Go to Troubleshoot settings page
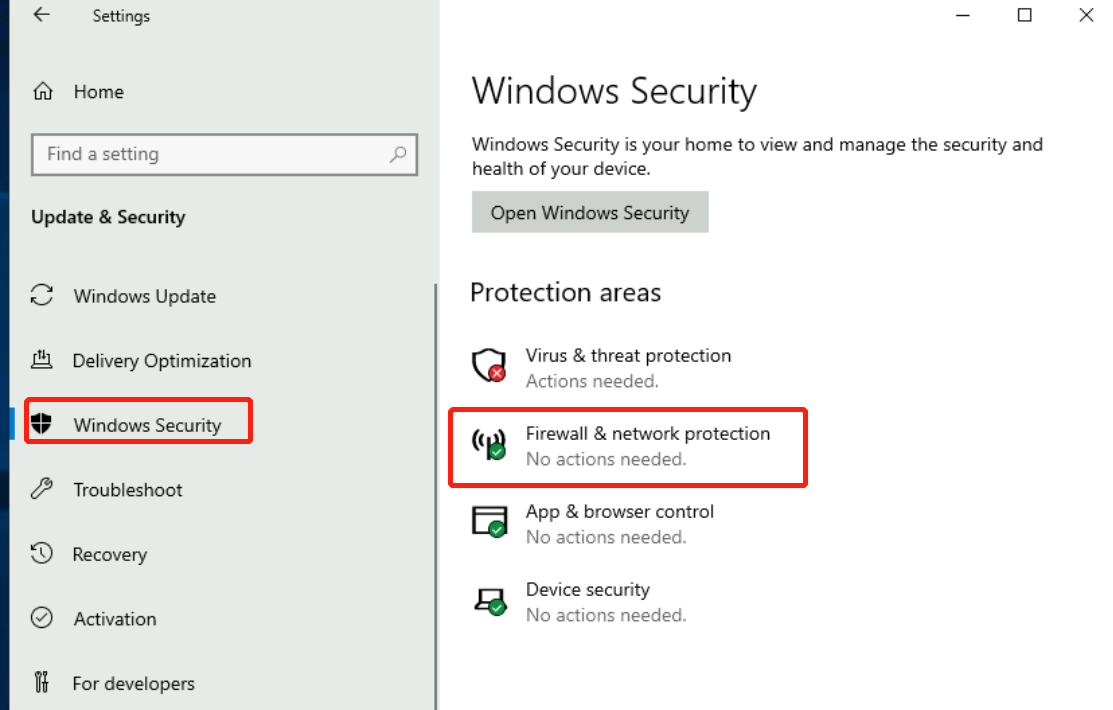 point(128,490)
